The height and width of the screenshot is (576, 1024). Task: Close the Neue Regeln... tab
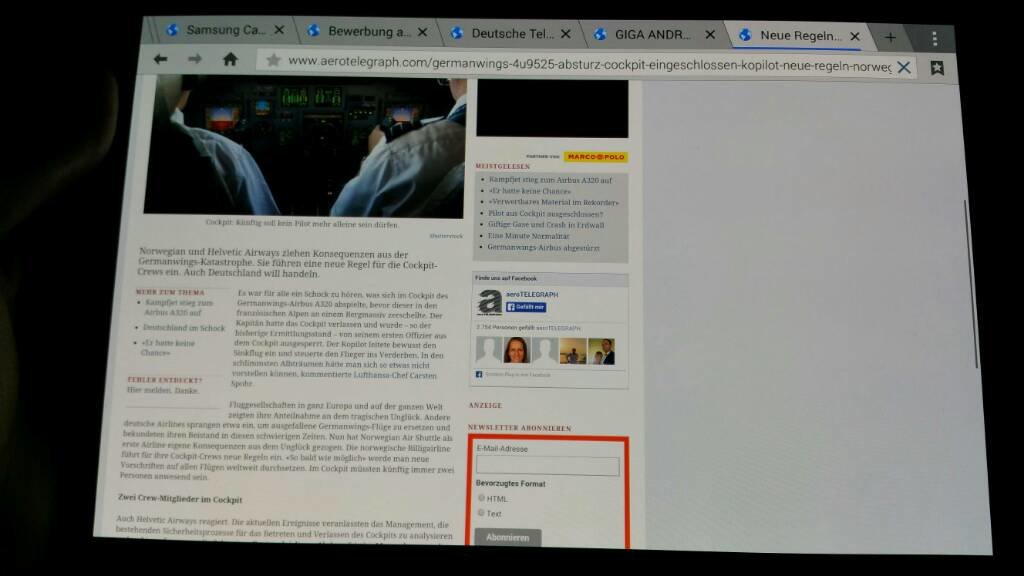click(855, 36)
